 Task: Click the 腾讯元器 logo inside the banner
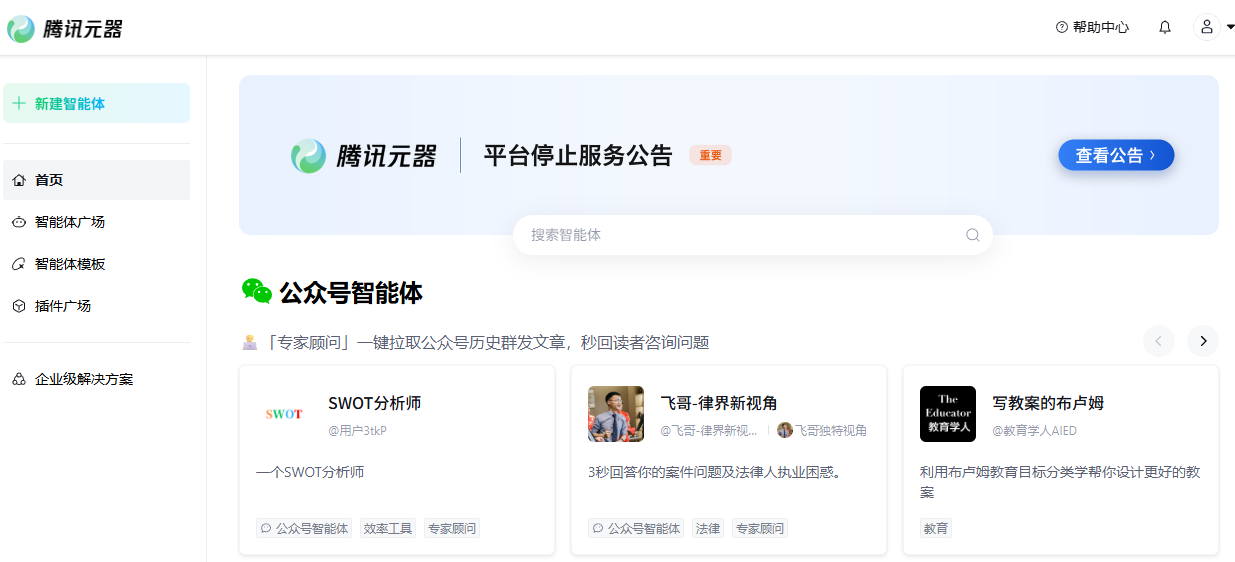[364, 156]
